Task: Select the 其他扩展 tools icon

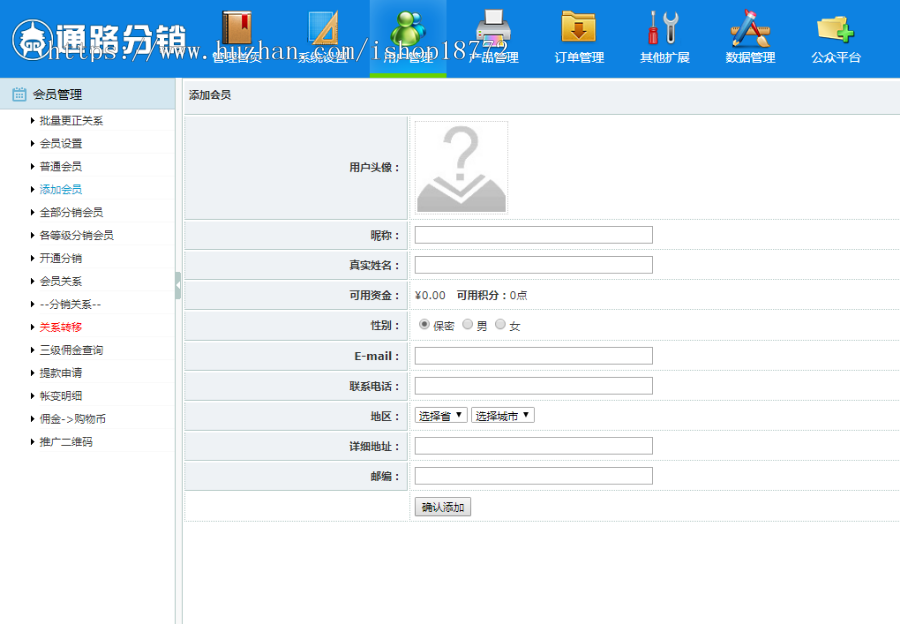Action: (x=663, y=30)
